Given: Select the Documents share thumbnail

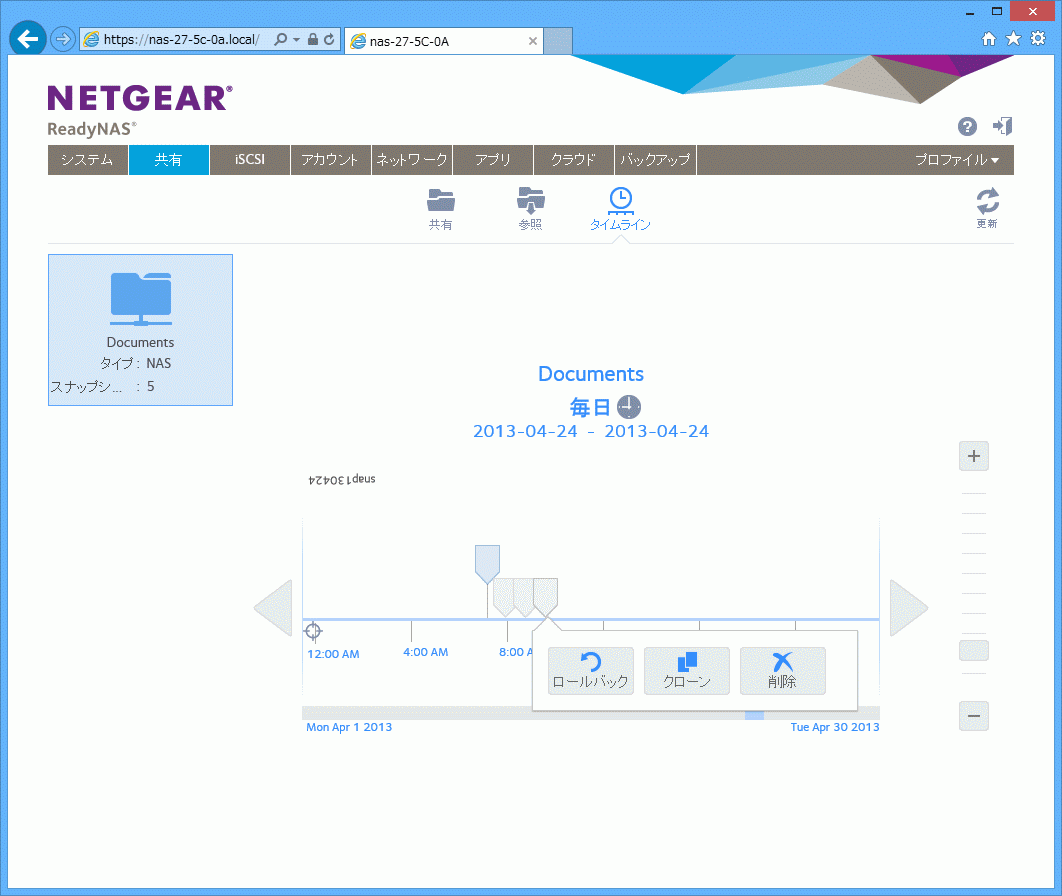Looking at the screenshot, I should point(140,329).
